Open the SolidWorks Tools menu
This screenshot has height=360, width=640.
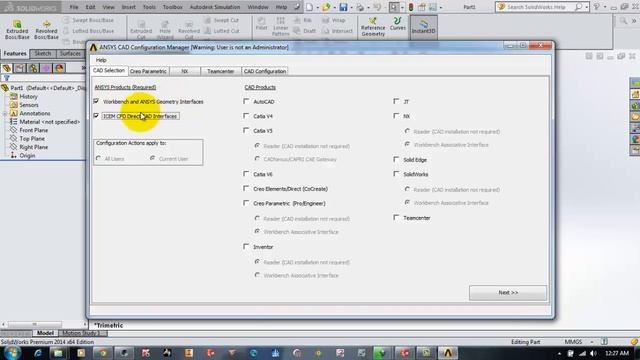tap(149, 7)
